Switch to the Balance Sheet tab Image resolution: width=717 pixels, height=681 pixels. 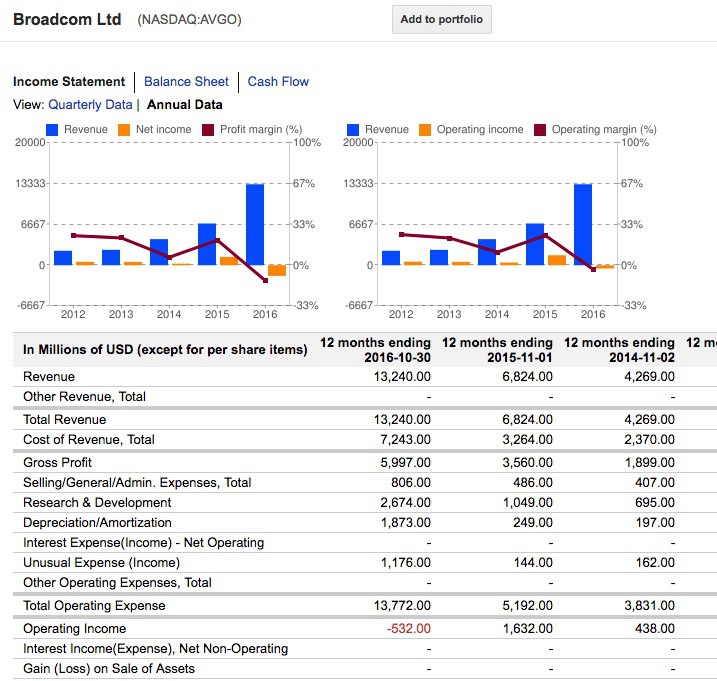click(x=186, y=81)
